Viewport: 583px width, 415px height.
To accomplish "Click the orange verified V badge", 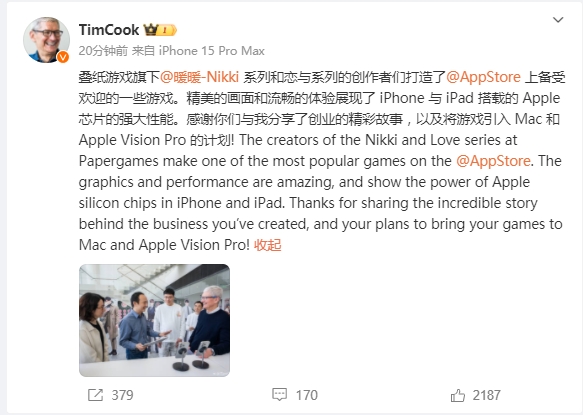I will coord(63,57).
